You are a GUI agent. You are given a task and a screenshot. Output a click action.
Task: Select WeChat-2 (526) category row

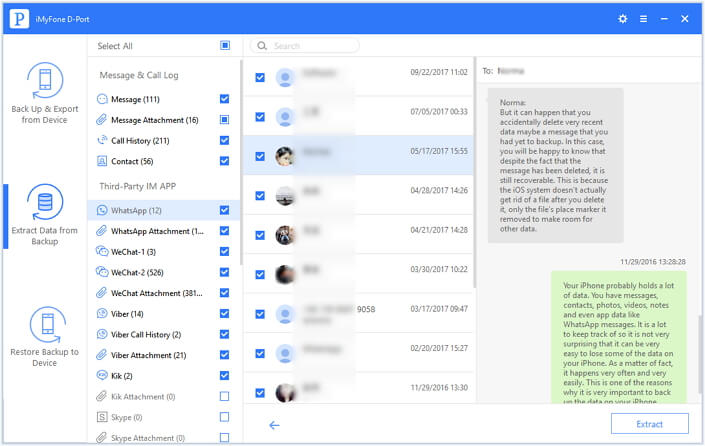point(164,272)
